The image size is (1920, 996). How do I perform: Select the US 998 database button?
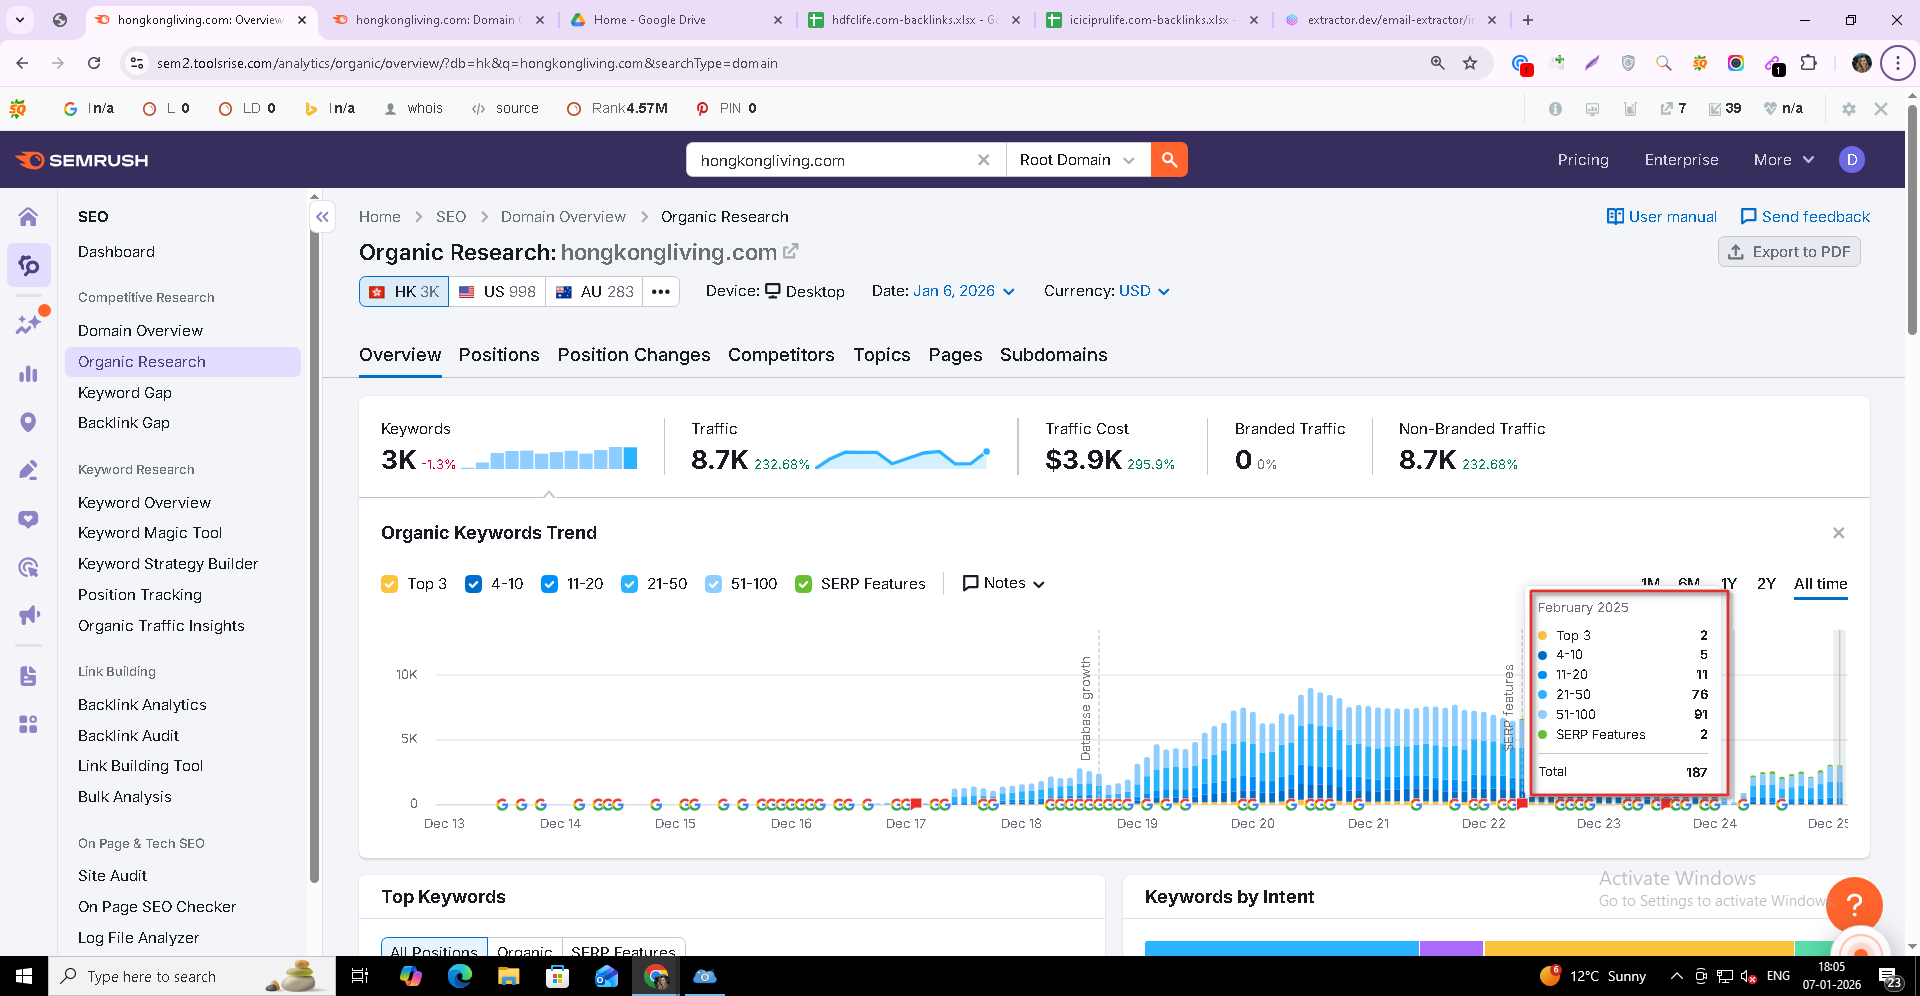(497, 292)
